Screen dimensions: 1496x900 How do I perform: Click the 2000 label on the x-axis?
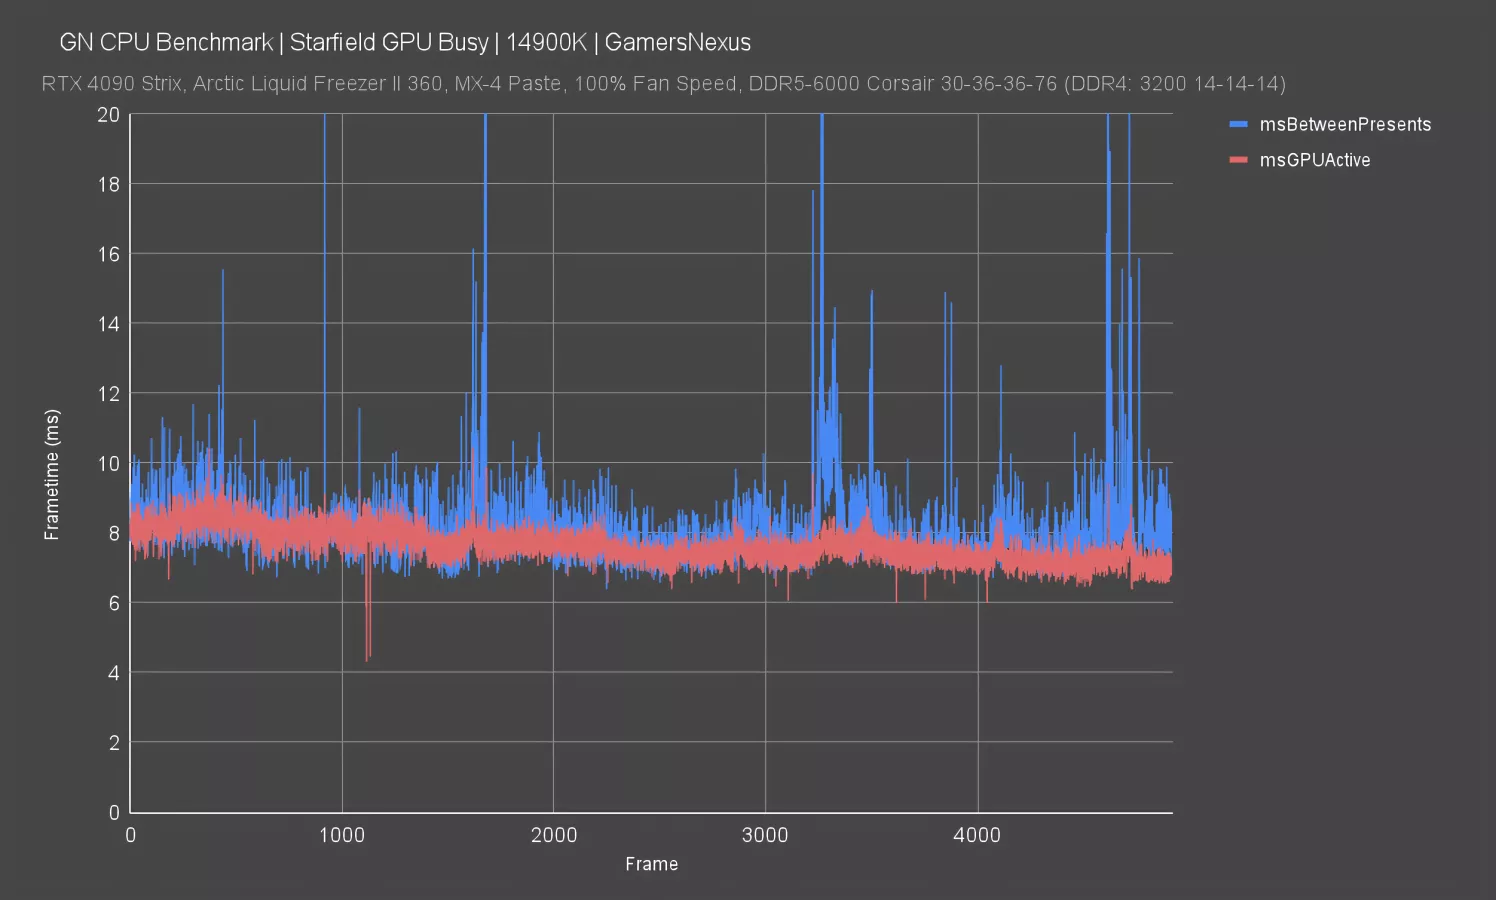tap(554, 836)
